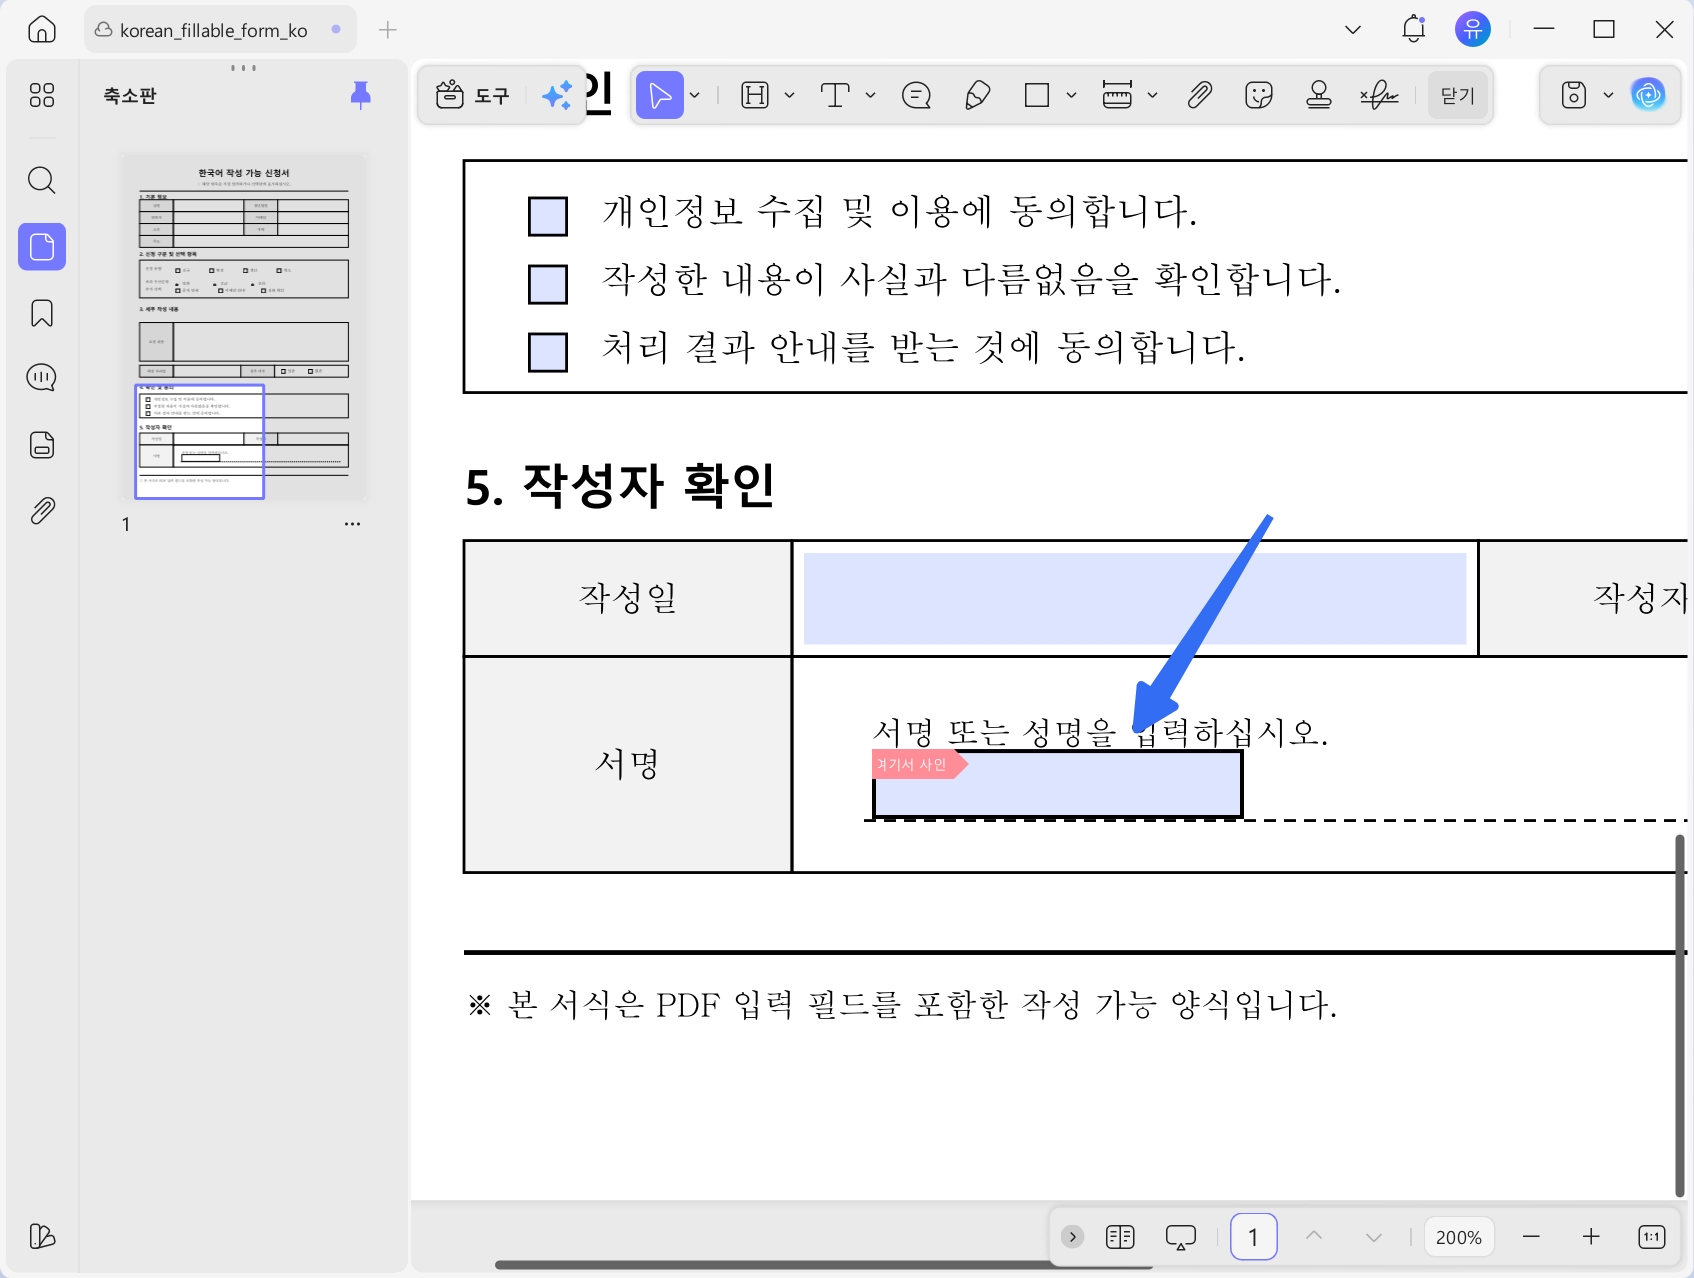
Task: Expand the bottom bar chevron
Action: 1072,1237
